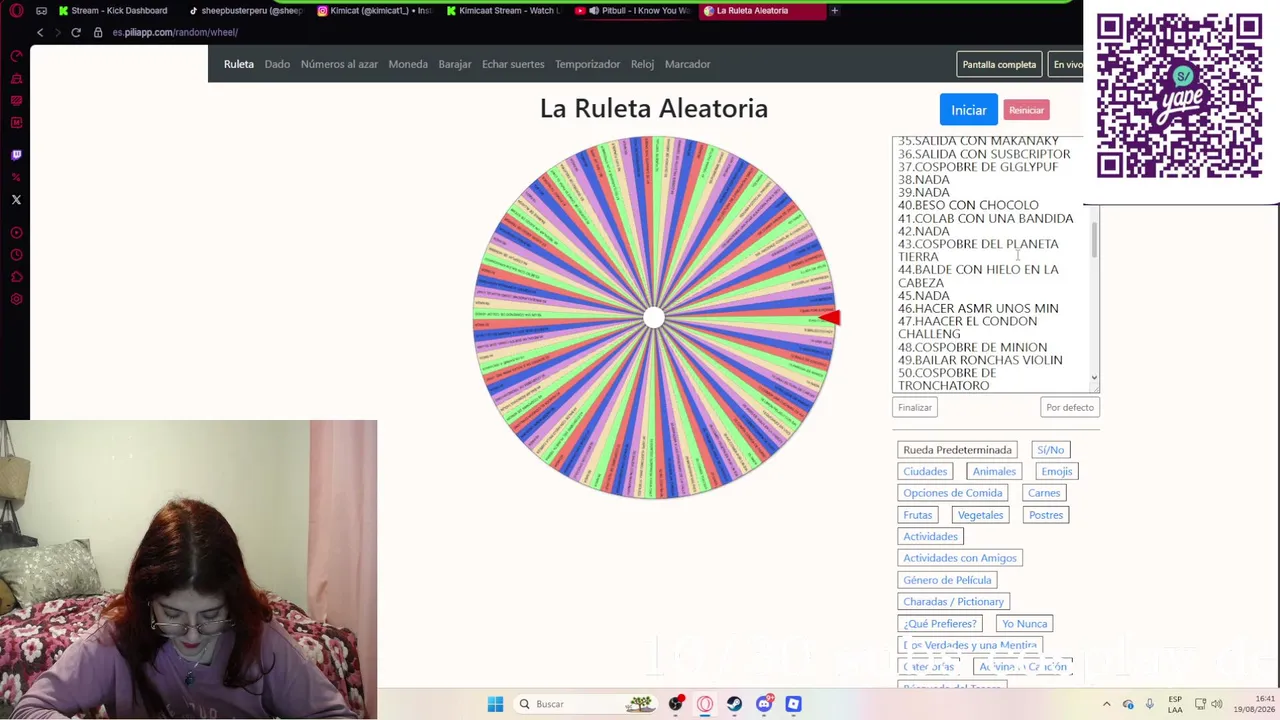Switch to the Pitbull YouTube tab
Screen dimensions: 1280x720
pyautogui.click(x=633, y=11)
